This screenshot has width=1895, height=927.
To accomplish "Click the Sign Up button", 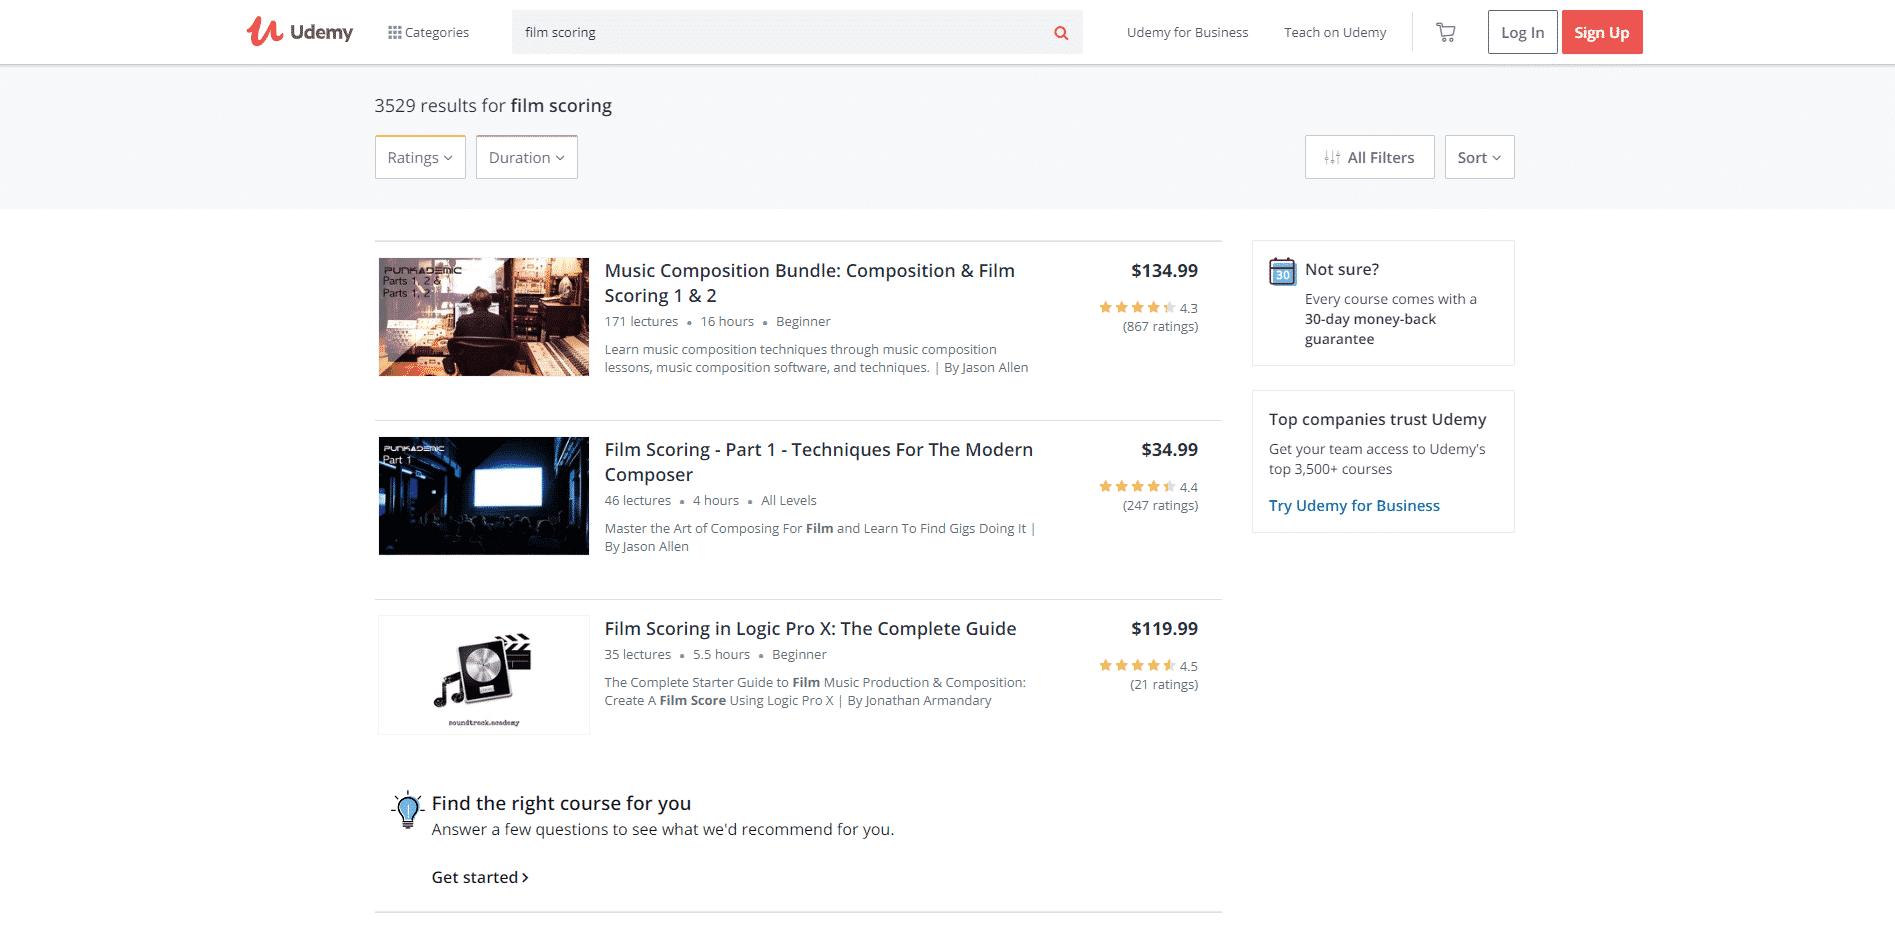I will [x=1602, y=32].
